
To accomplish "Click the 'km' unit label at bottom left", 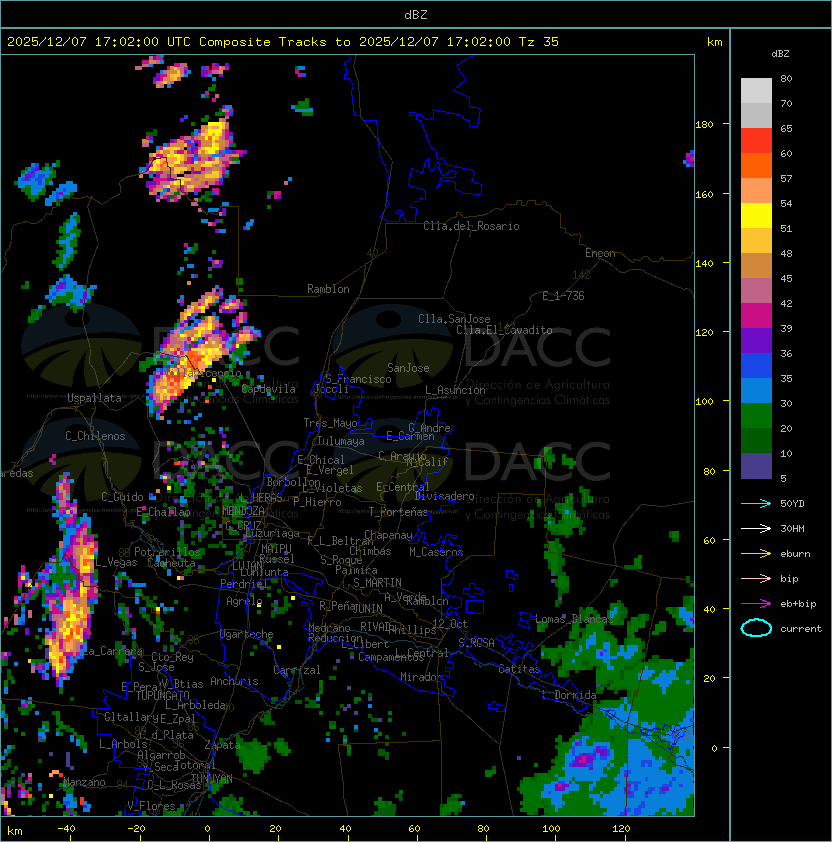I will click(x=15, y=831).
